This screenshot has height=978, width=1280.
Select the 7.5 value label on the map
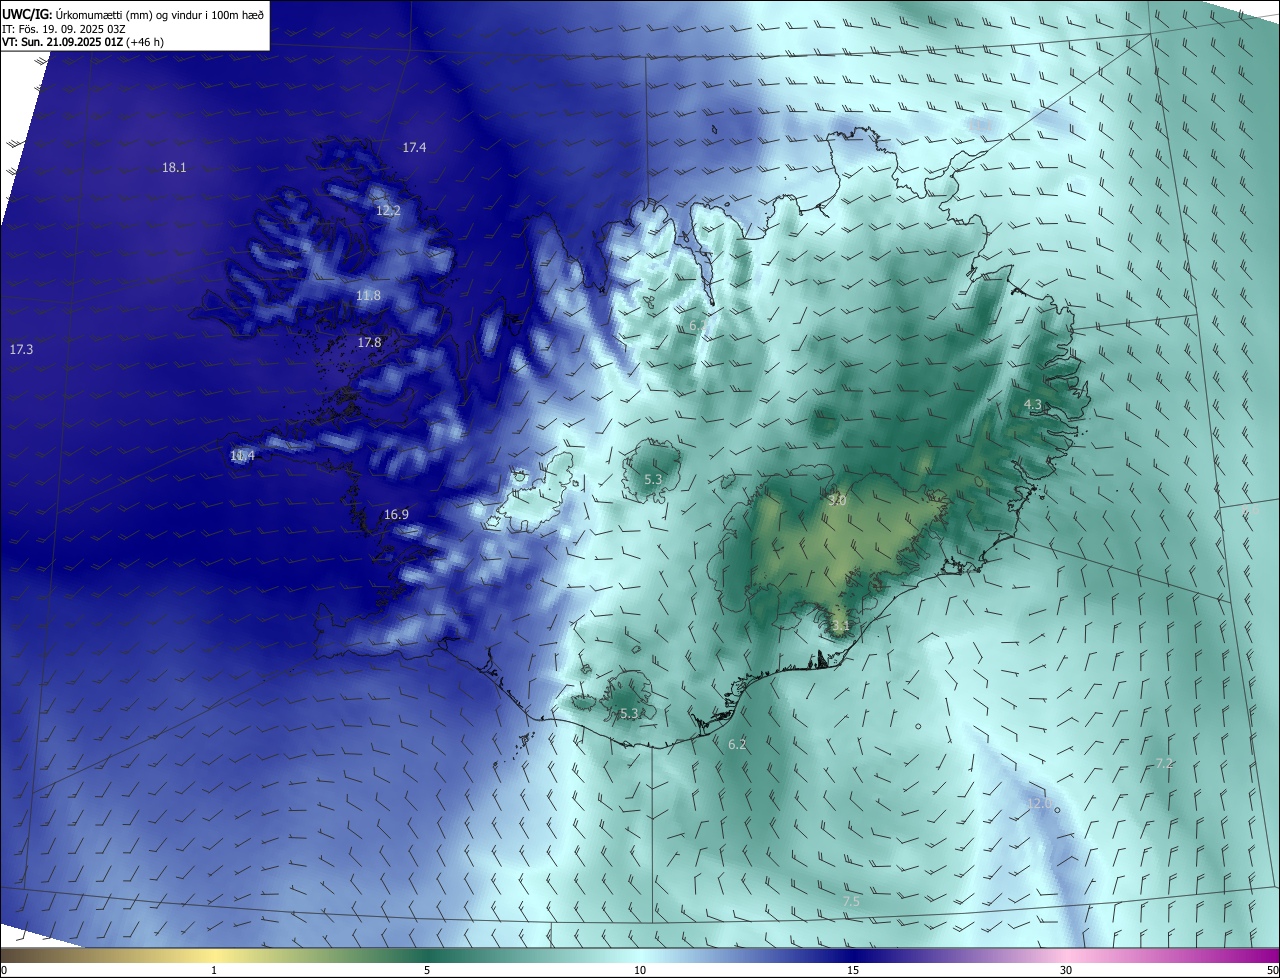tap(851, 902)
